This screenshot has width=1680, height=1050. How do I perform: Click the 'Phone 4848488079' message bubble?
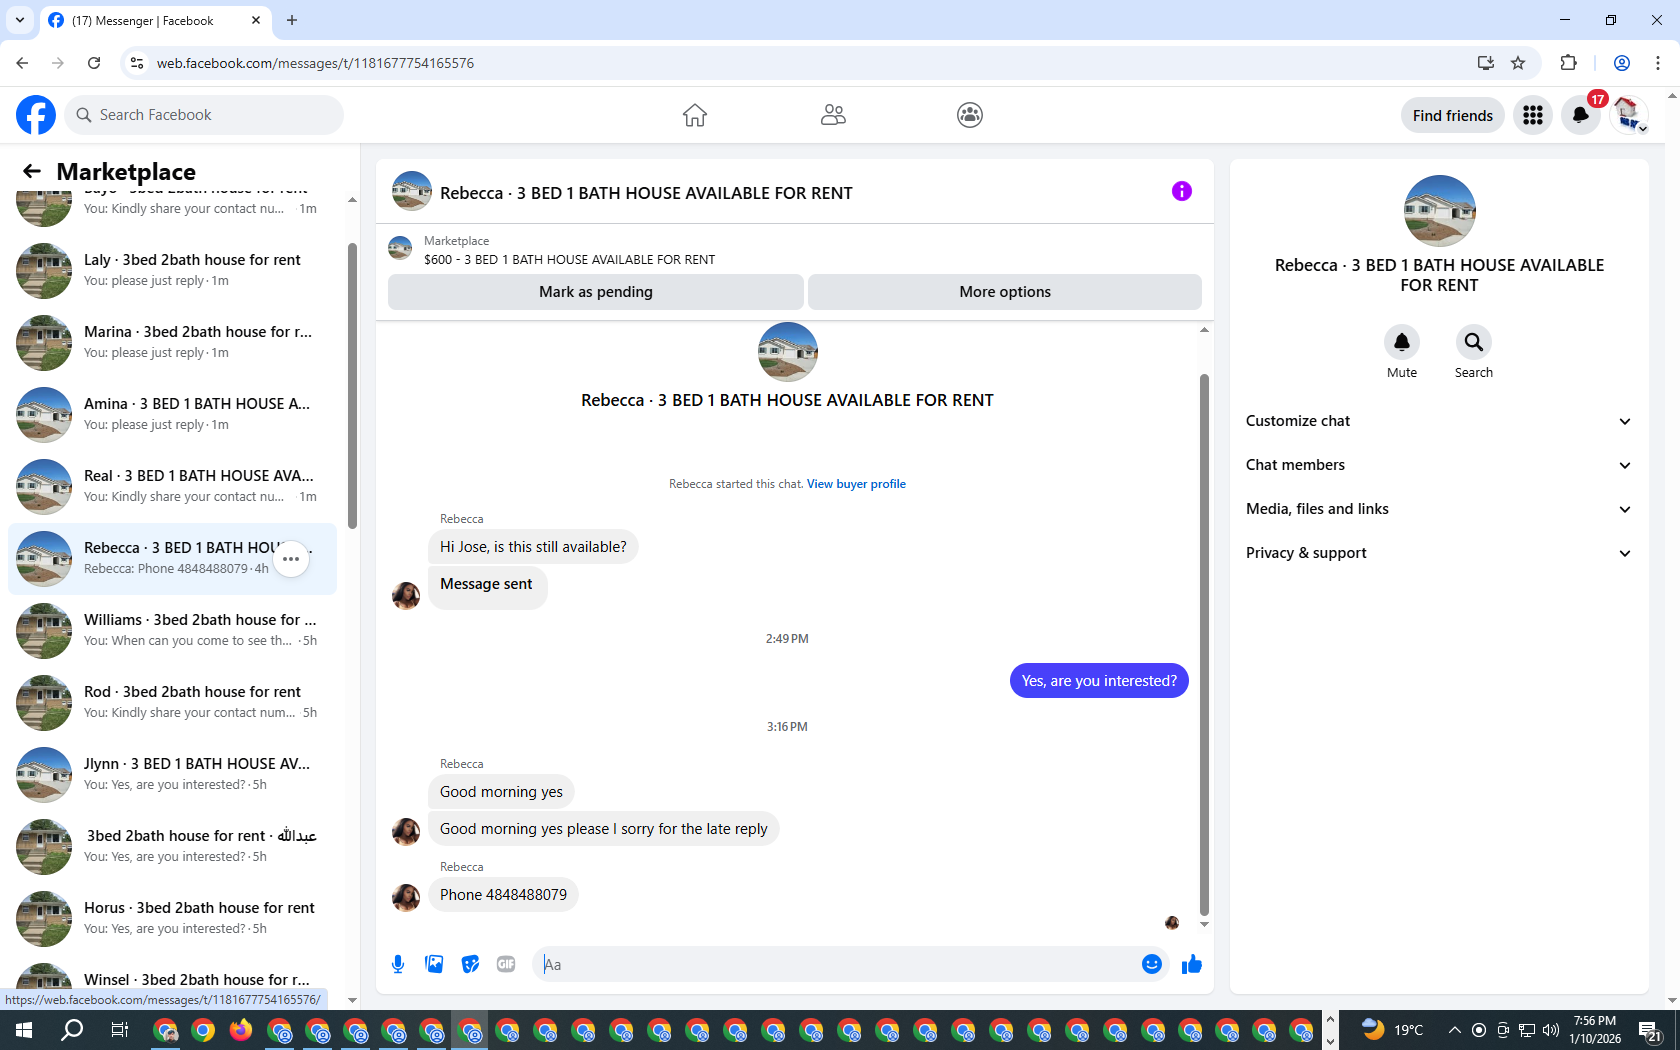pos(503,895)
